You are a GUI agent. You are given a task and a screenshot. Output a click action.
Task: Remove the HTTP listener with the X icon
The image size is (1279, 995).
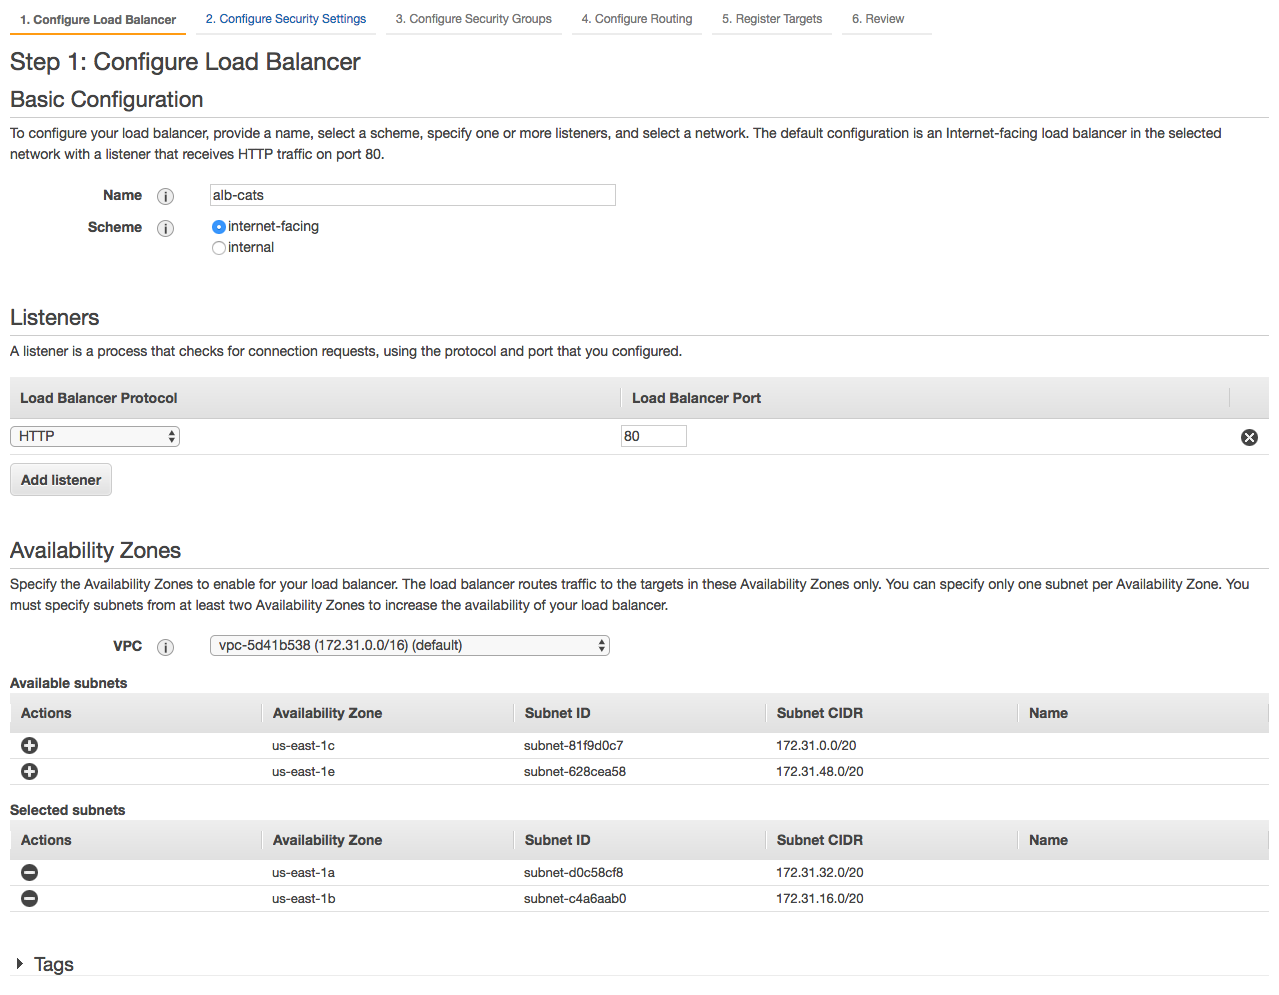click(x=1249, y=437)
